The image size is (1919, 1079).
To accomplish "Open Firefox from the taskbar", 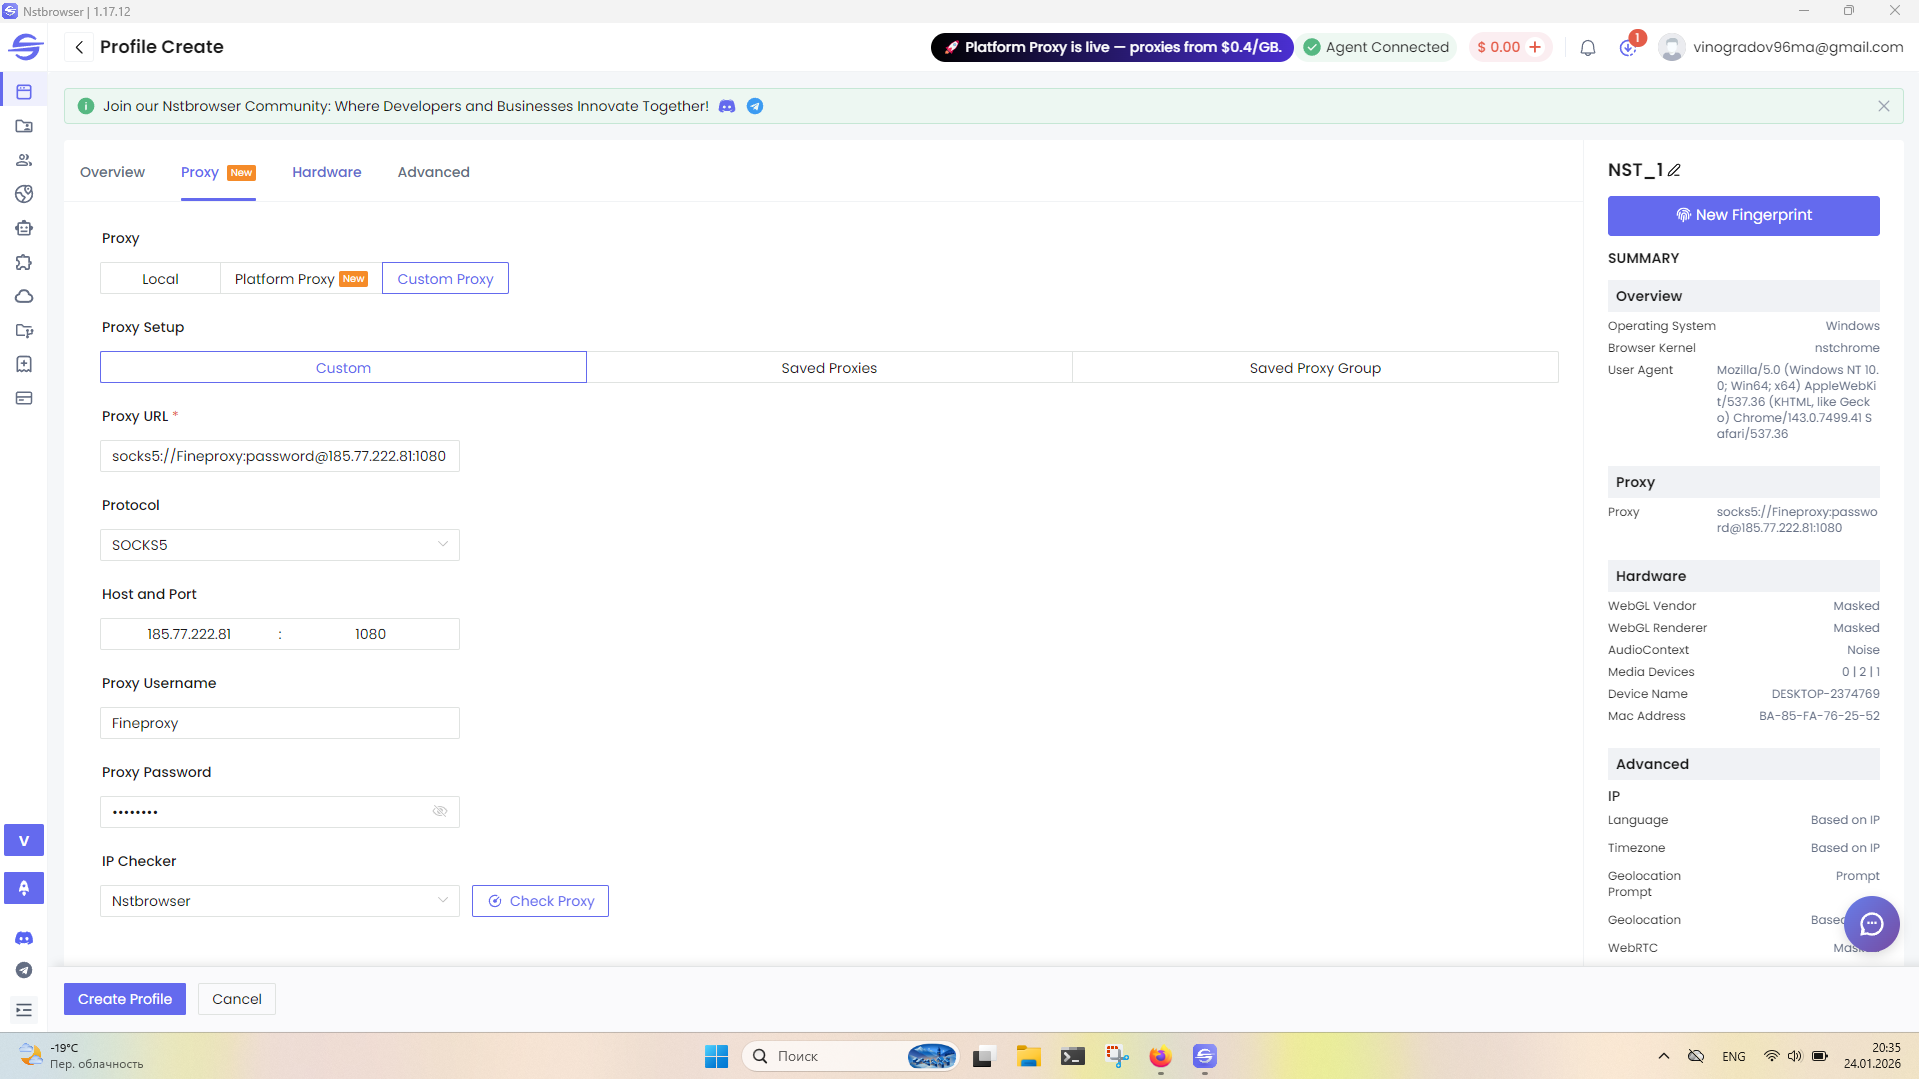I will point(1160,1056).
